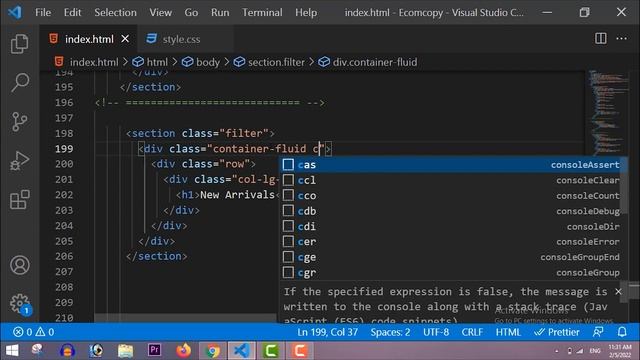Open the Help menu
The width and height of the screenshot is (640, 360).
(x=306, y=12)
